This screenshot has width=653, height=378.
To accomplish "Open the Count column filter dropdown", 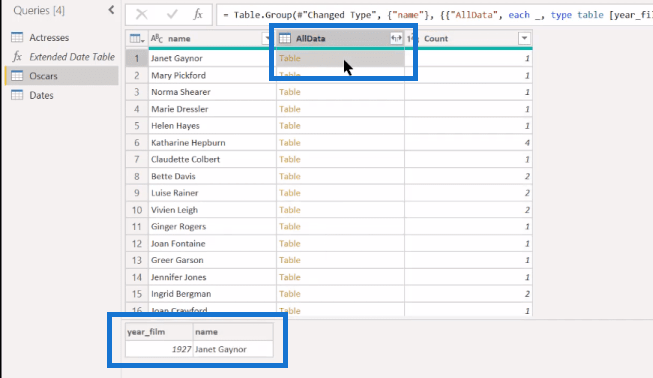I will click(x=524, y=39).
